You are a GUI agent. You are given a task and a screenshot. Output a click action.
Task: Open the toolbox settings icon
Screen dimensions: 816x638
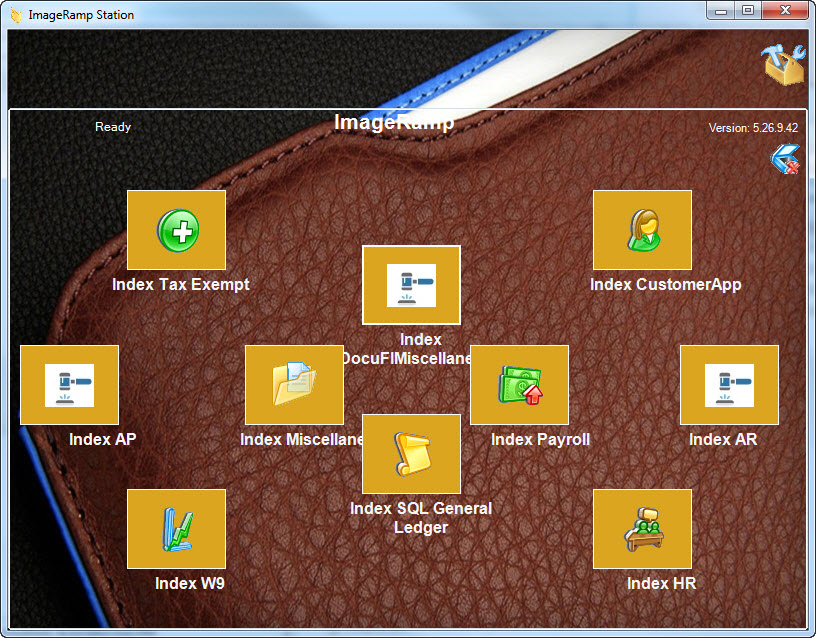tap(784, 65)
